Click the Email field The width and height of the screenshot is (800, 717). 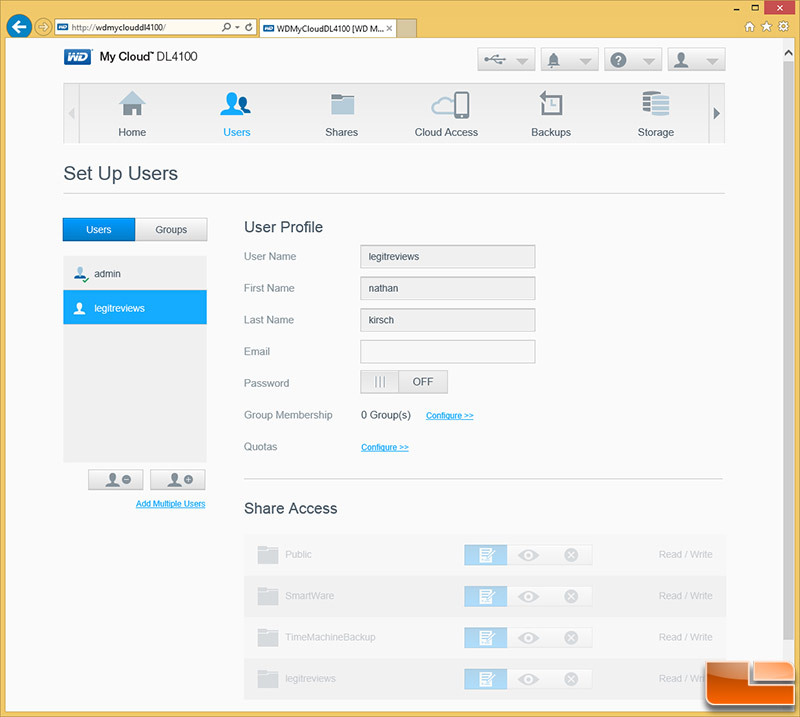447,352
